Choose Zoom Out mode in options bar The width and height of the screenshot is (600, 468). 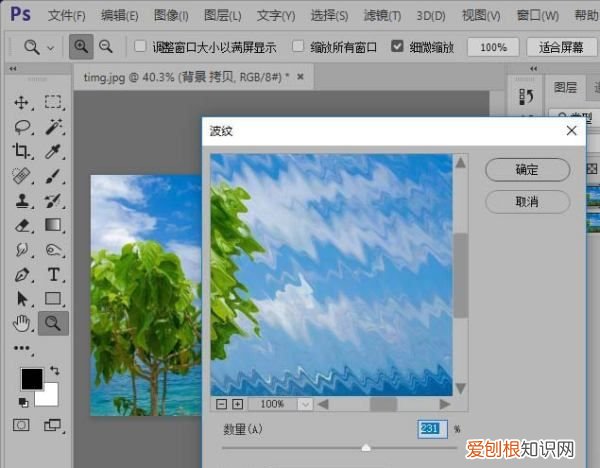coord(106,47)
